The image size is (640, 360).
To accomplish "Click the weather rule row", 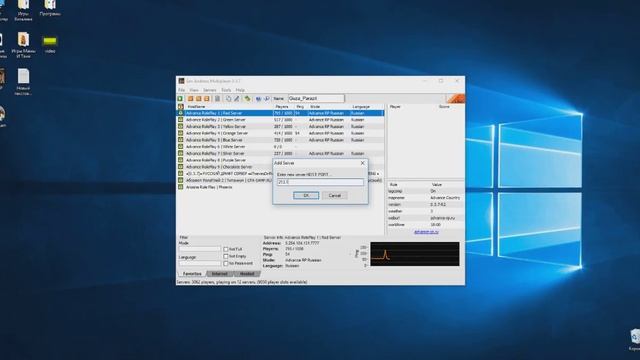I will [x=425, y=211].
